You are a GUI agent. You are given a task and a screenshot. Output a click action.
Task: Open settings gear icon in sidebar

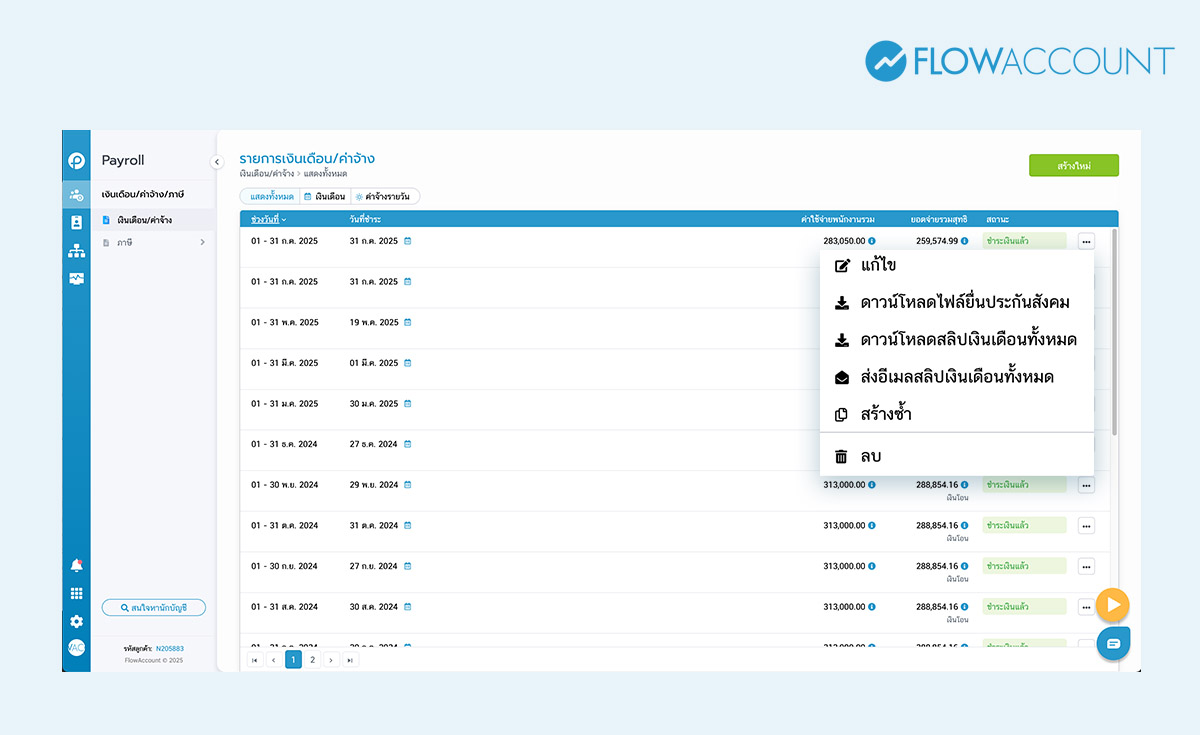76,621
